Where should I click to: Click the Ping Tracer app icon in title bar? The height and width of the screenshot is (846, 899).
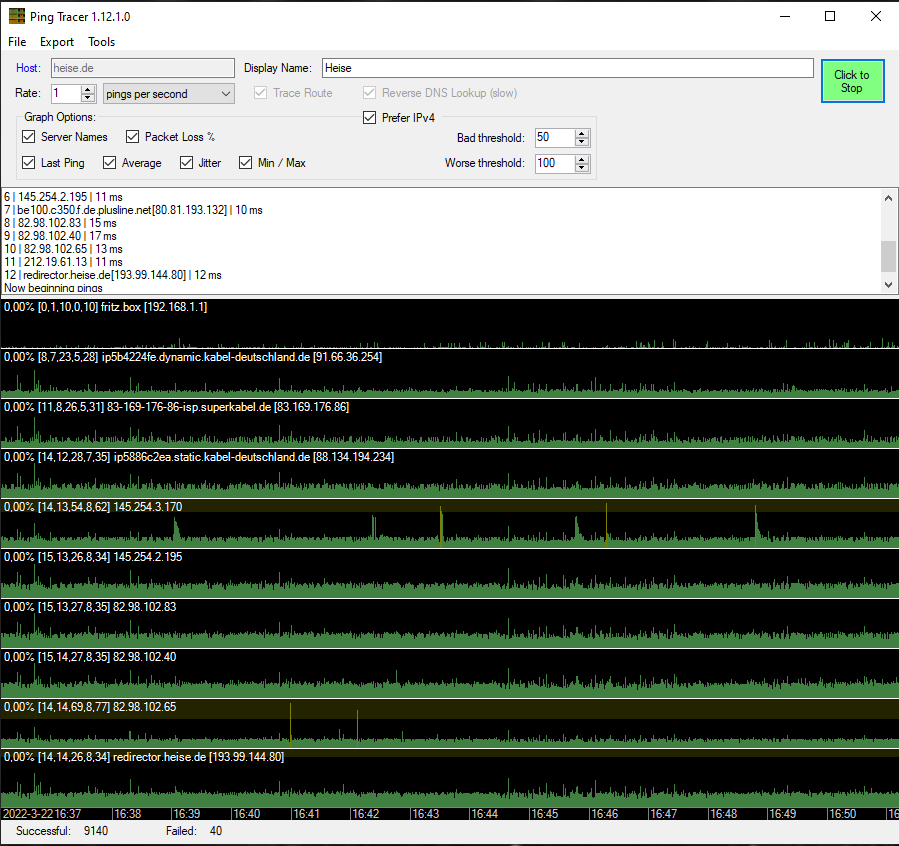(15, 16)
